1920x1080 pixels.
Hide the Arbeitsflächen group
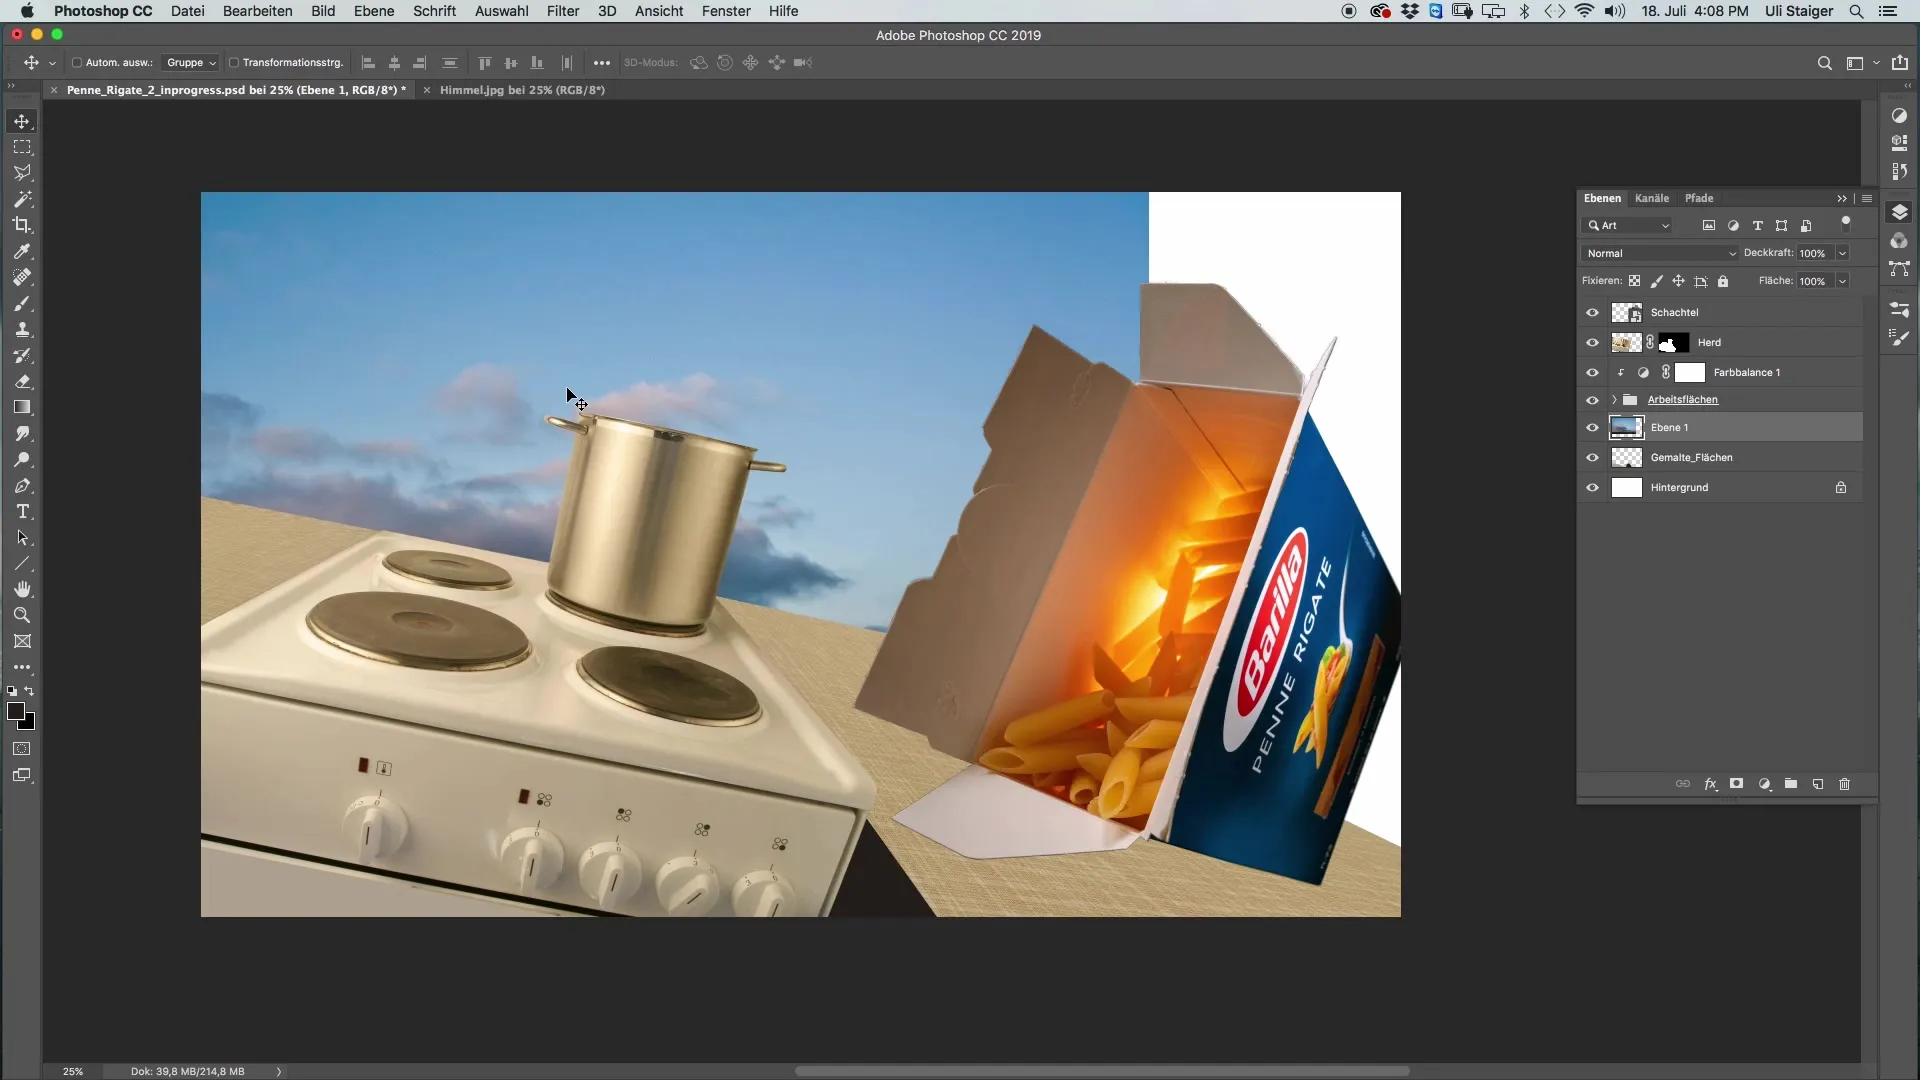click(x=1592, y=400)
